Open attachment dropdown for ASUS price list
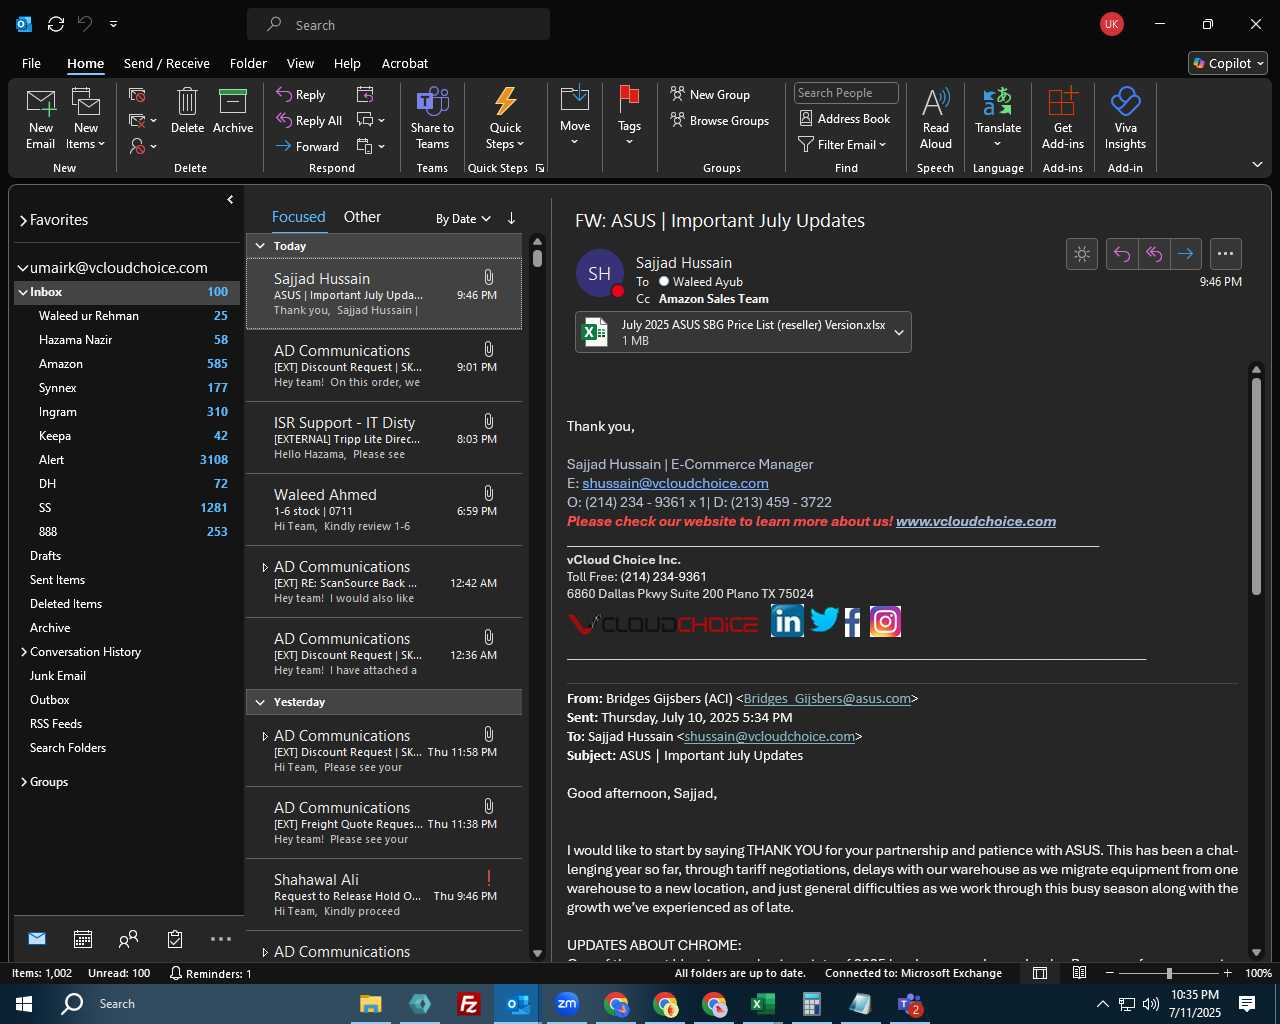Image resolution: width=1280 pixels, height=1024 pixels. 899,333
